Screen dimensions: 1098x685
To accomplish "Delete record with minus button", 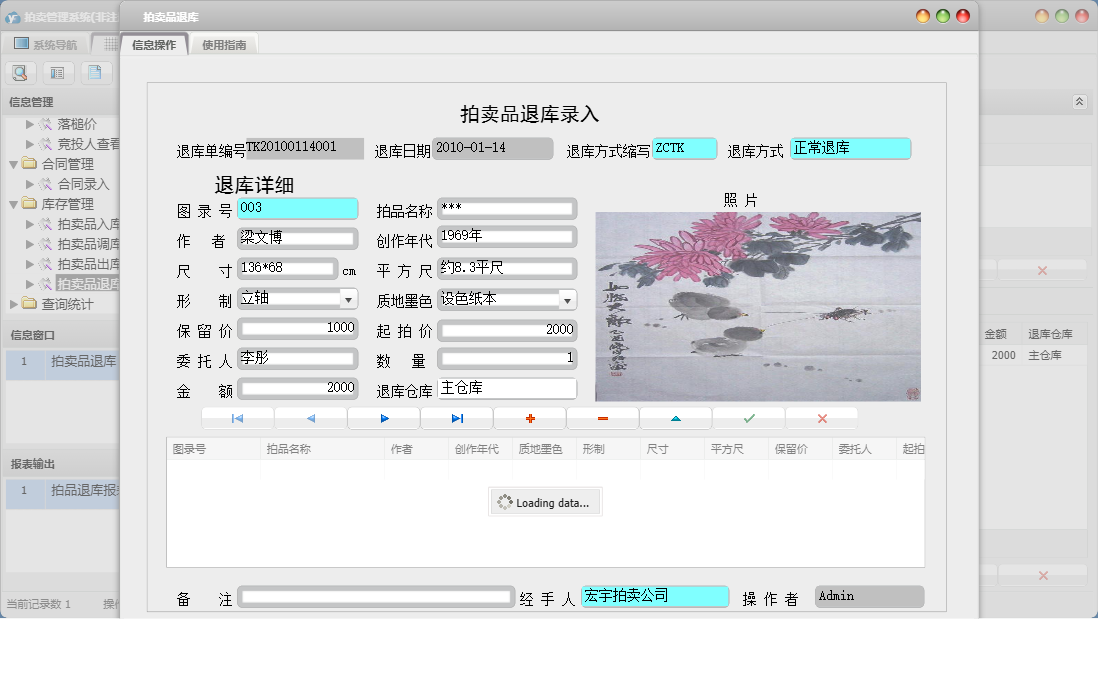I will [603, 418].
